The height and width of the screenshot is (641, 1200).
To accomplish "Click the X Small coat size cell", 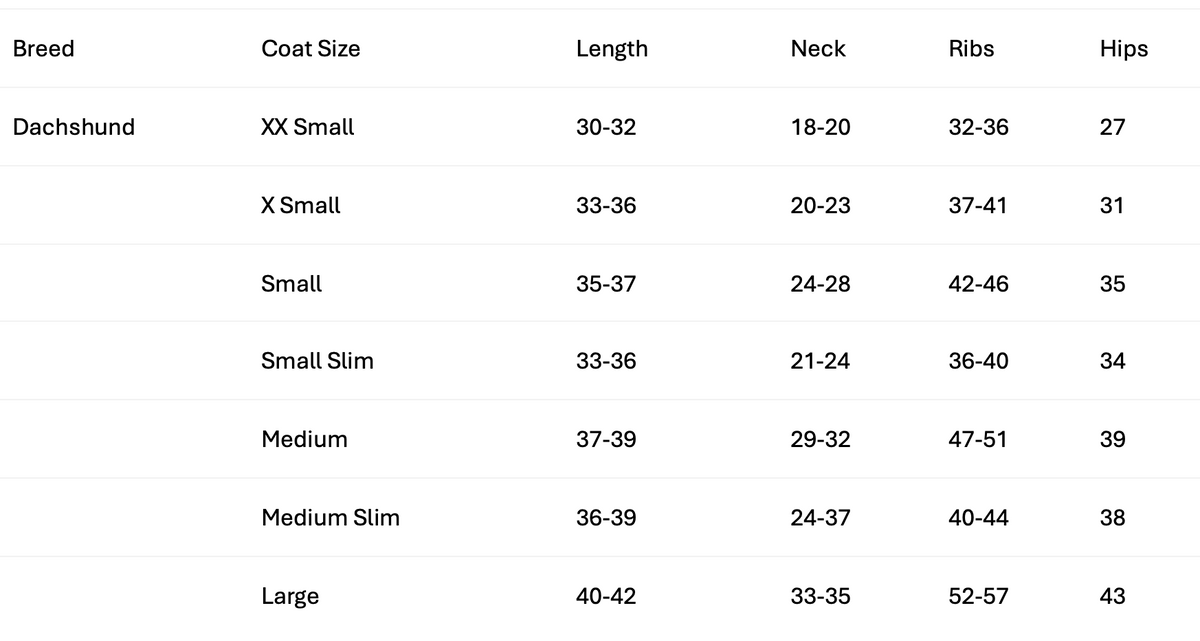I will [x=301, y=205].
